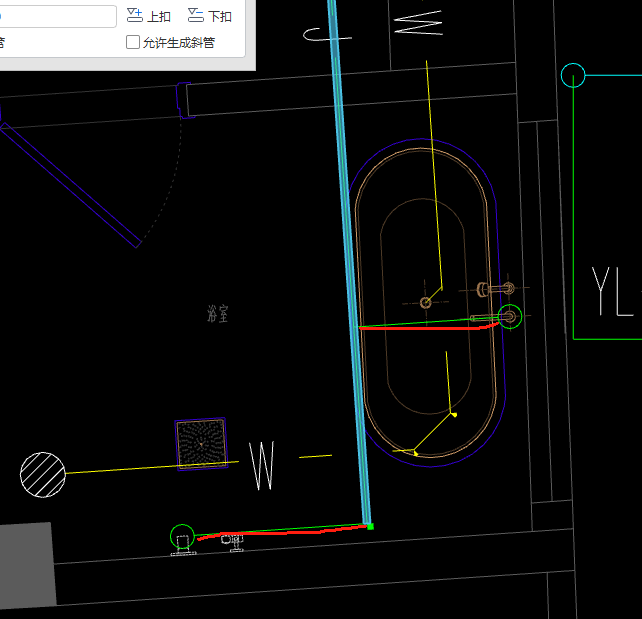Viewport: 642px width, 619px height.
Task: Select the bathtub drain circle symbol
Action: 425,303
